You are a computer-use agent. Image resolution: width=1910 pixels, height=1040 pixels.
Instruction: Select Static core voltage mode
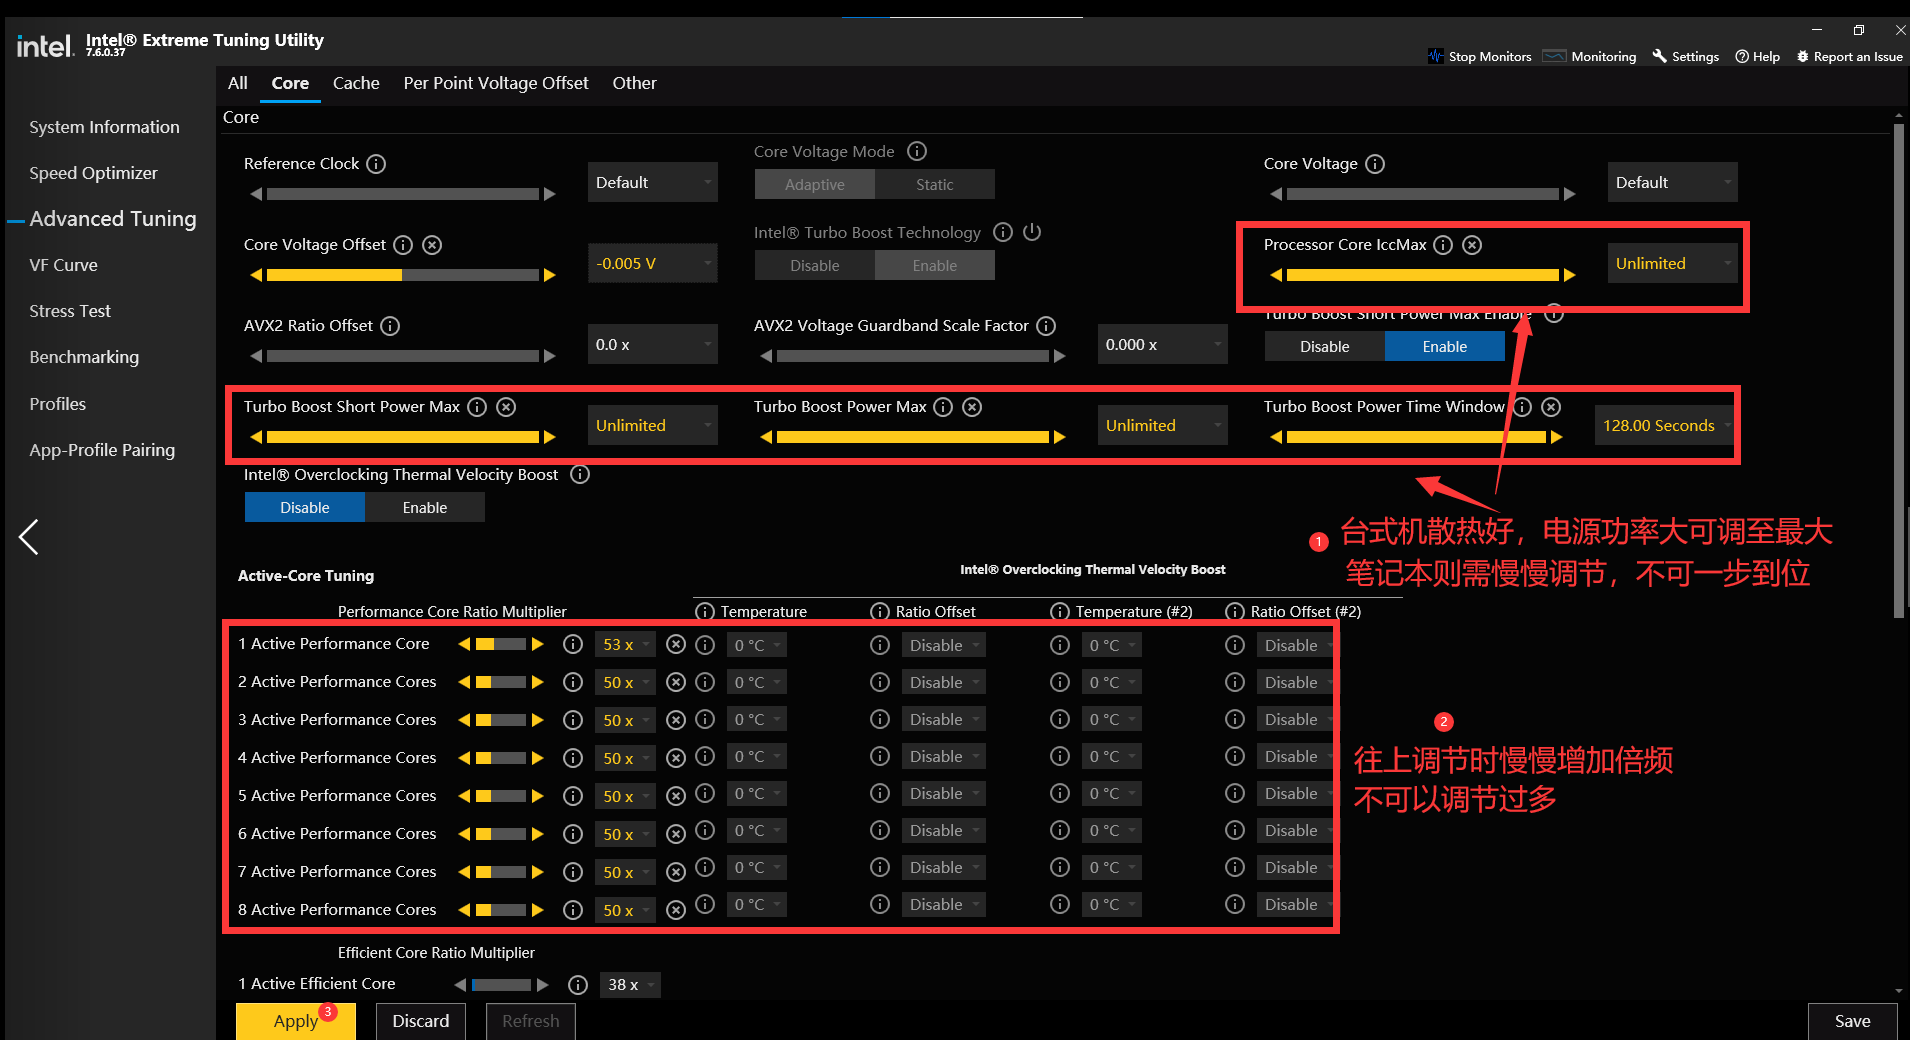tap(935, 185)
